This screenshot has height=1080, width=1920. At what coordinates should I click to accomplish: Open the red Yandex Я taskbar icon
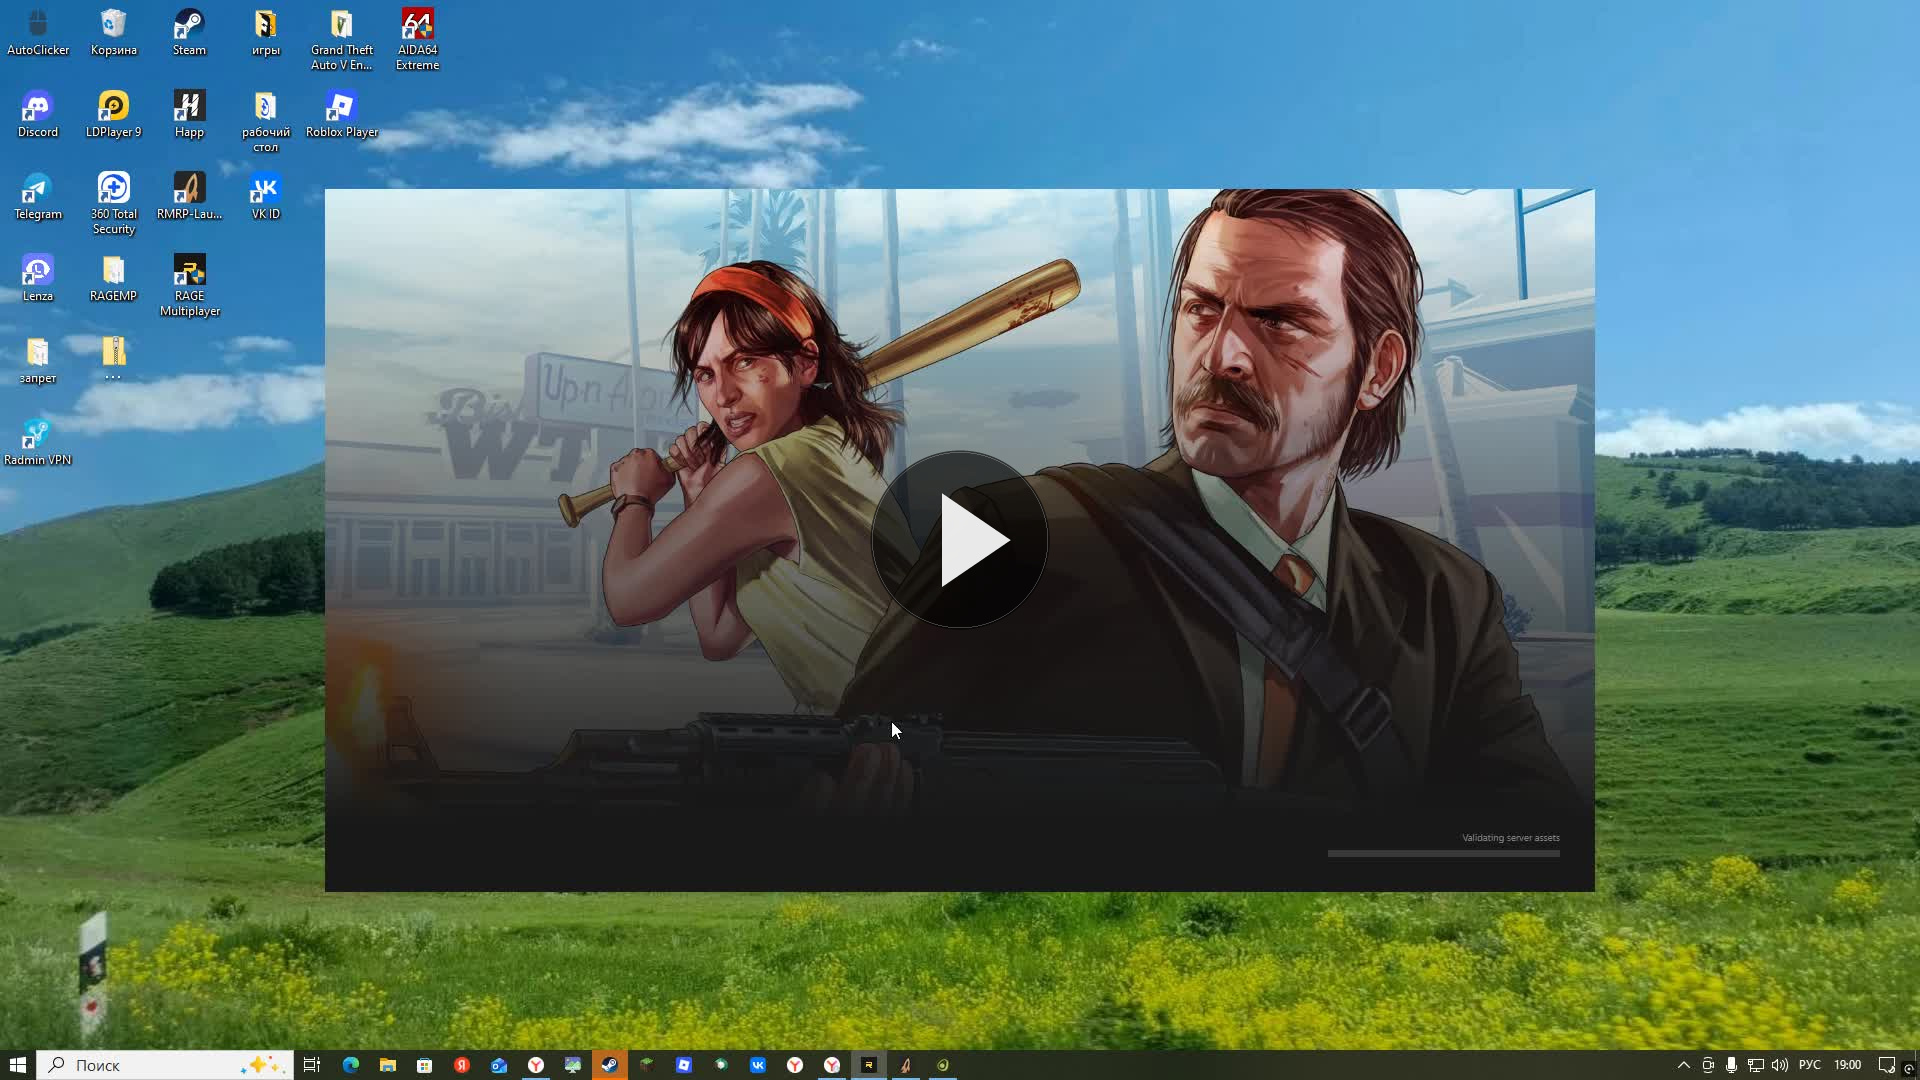coord(461,1065)
